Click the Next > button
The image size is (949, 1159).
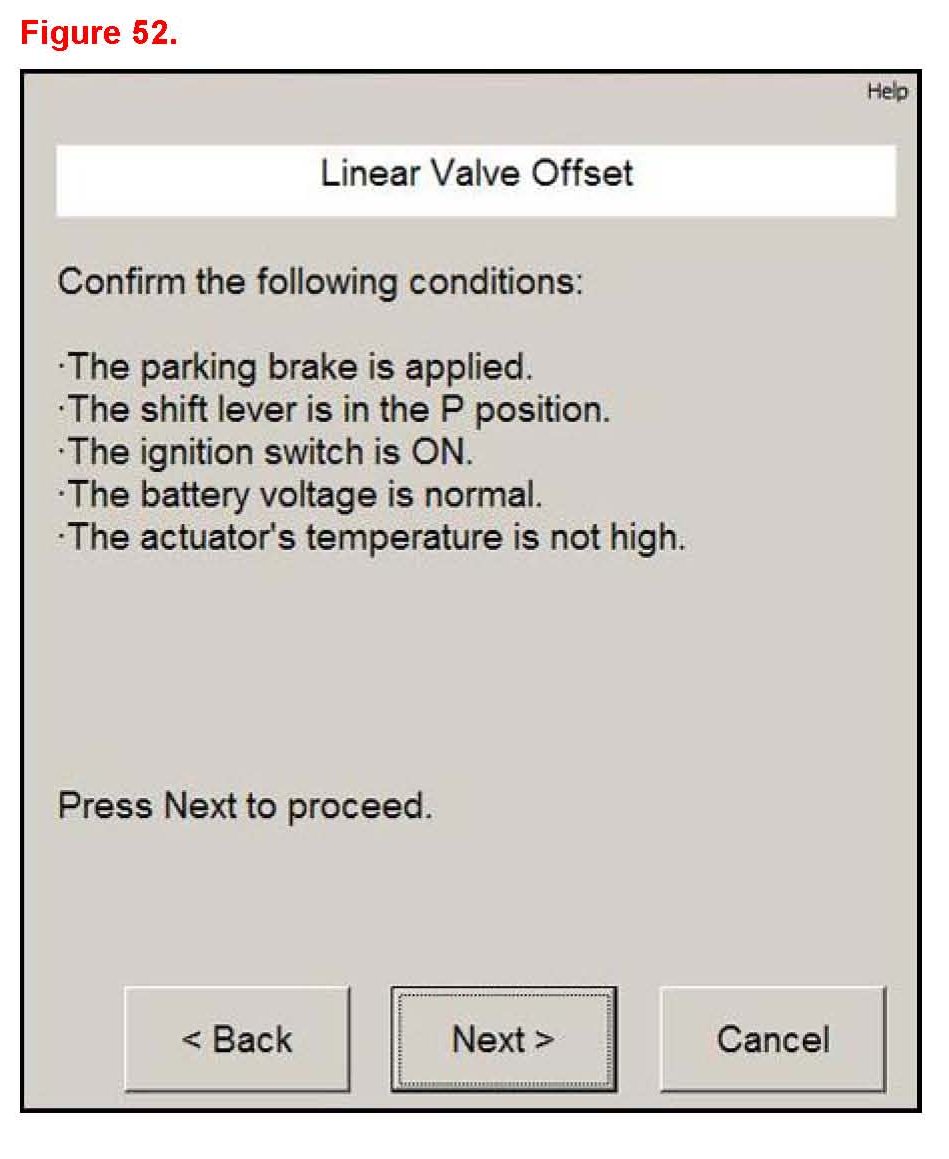[x=503, y=1039]
